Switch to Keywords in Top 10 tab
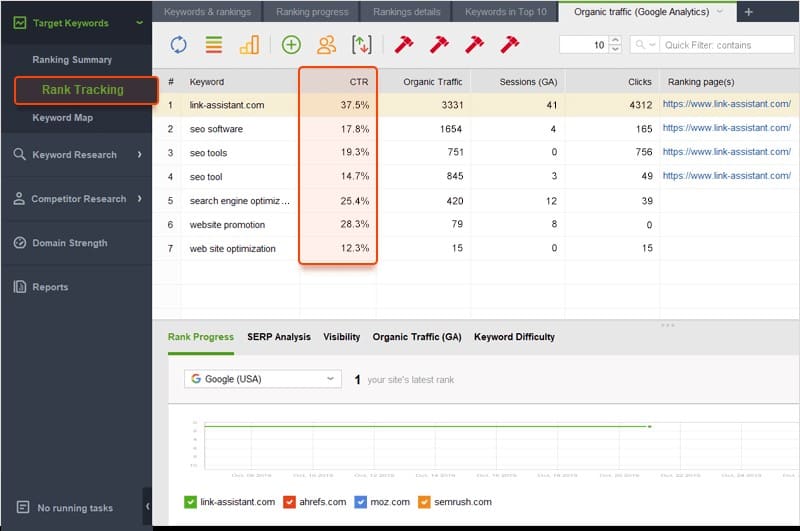The width and height of the screenshot is (800, 531). coord(505,12)
